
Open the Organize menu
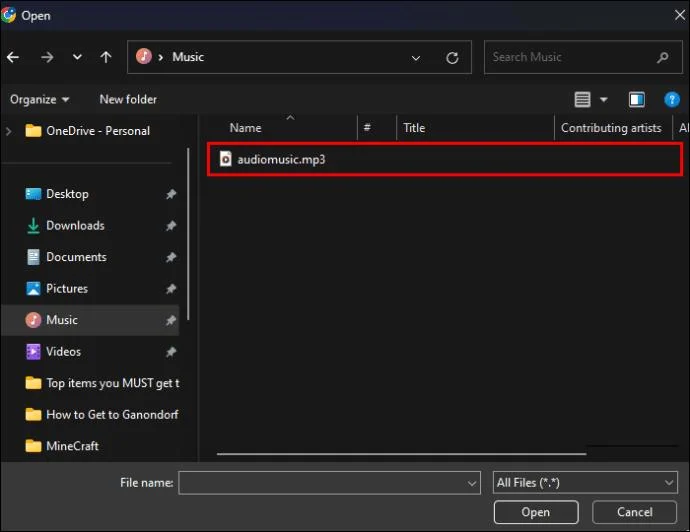coord(40,99)
